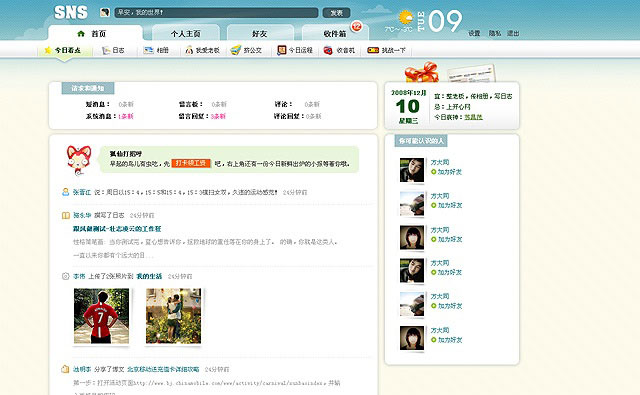Click the orange 打卡领工资 button
Screen dimensions: 640x395
[x=191, y=163]
